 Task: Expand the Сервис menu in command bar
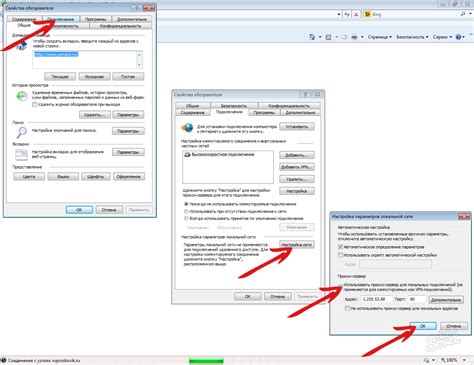tap(442, 37)
